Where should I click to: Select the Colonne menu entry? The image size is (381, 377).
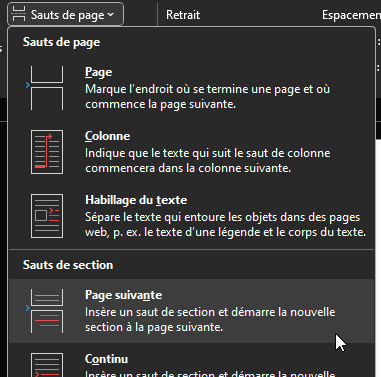(191, 152)
